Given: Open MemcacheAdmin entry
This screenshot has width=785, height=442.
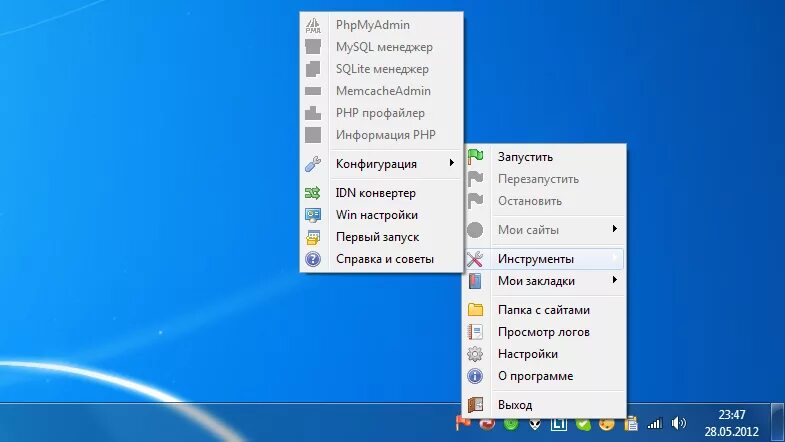Looking at the screenshot, I should coord(381,91).
